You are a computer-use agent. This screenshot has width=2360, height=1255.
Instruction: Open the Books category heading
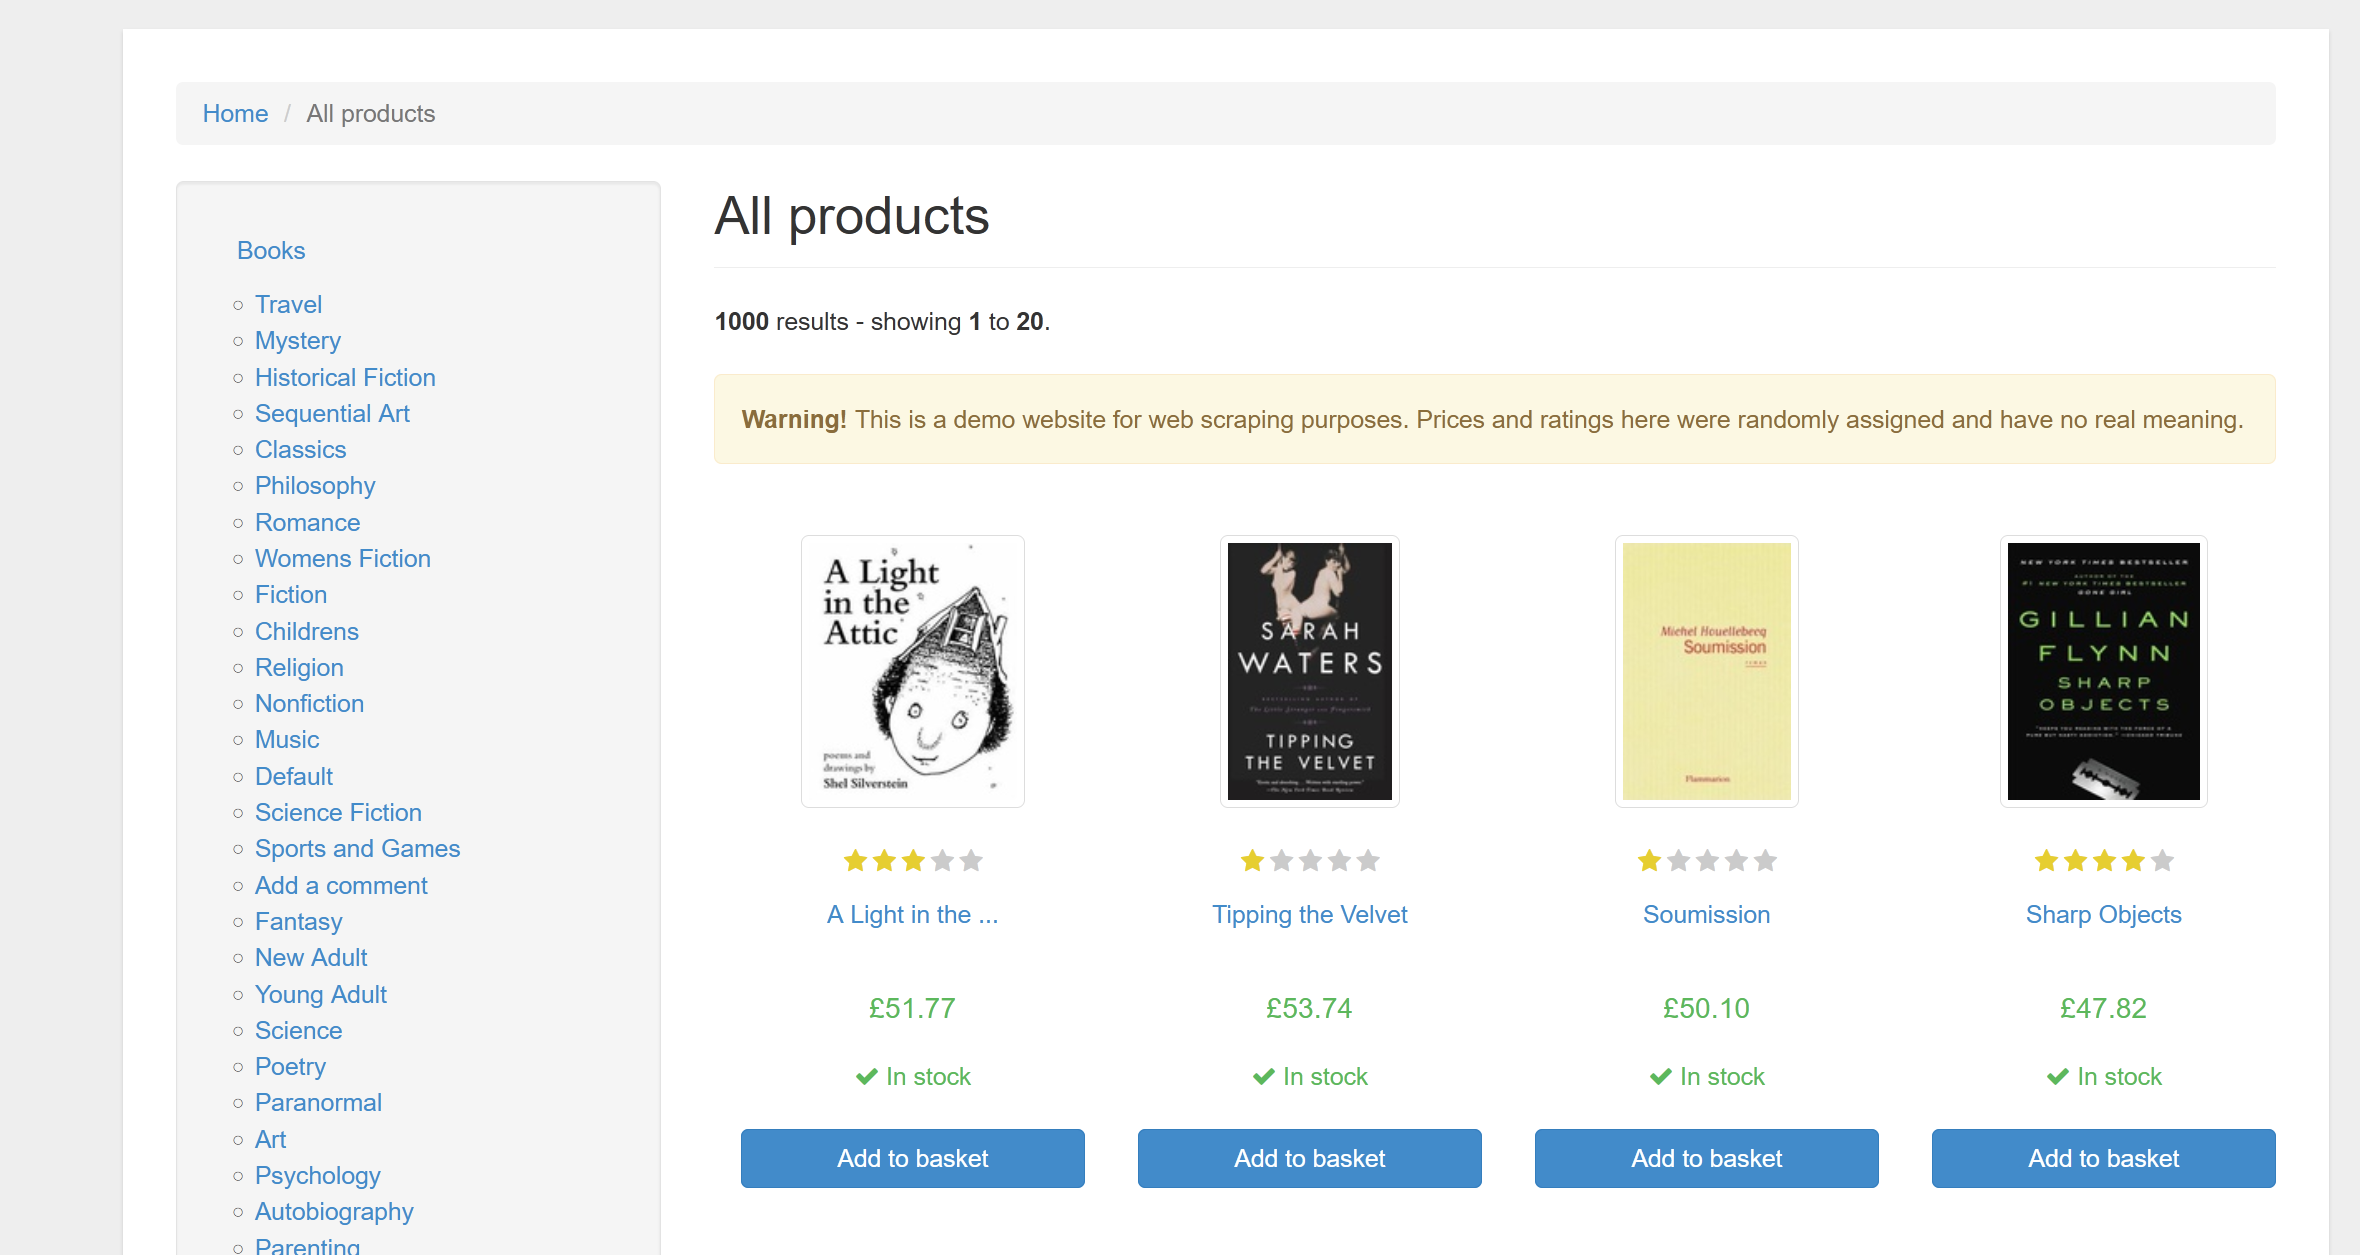271,251
